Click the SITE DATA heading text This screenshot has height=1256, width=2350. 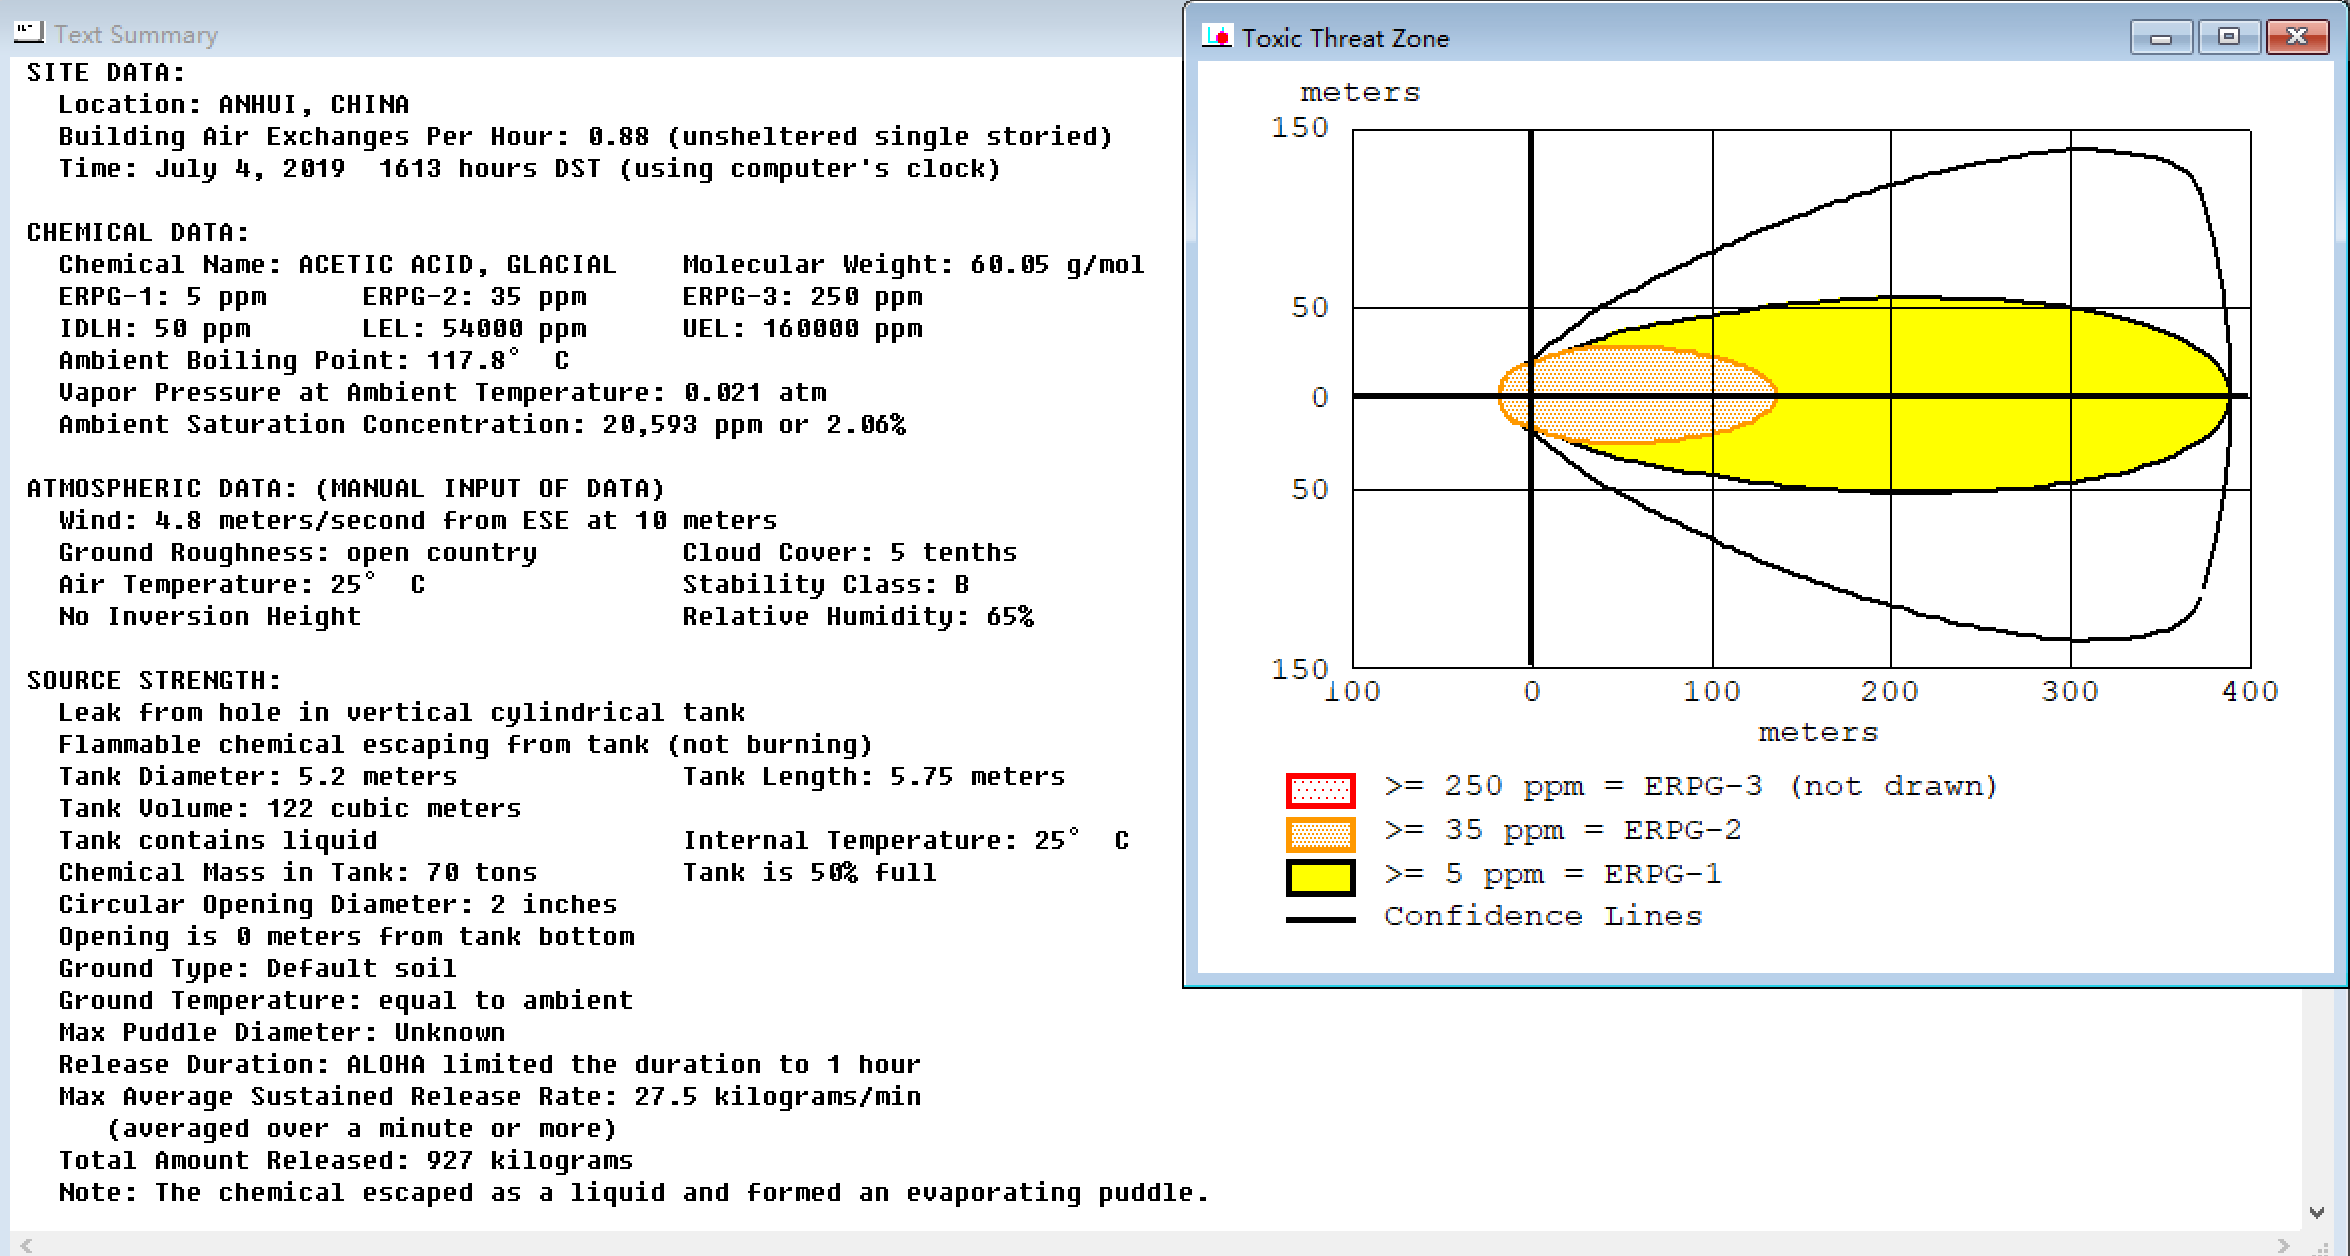105,73
